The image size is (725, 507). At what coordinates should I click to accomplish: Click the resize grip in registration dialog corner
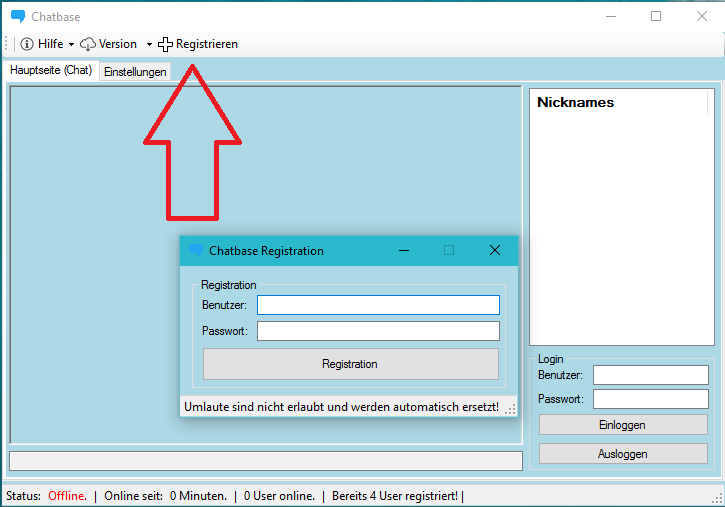tap(511, 409)
